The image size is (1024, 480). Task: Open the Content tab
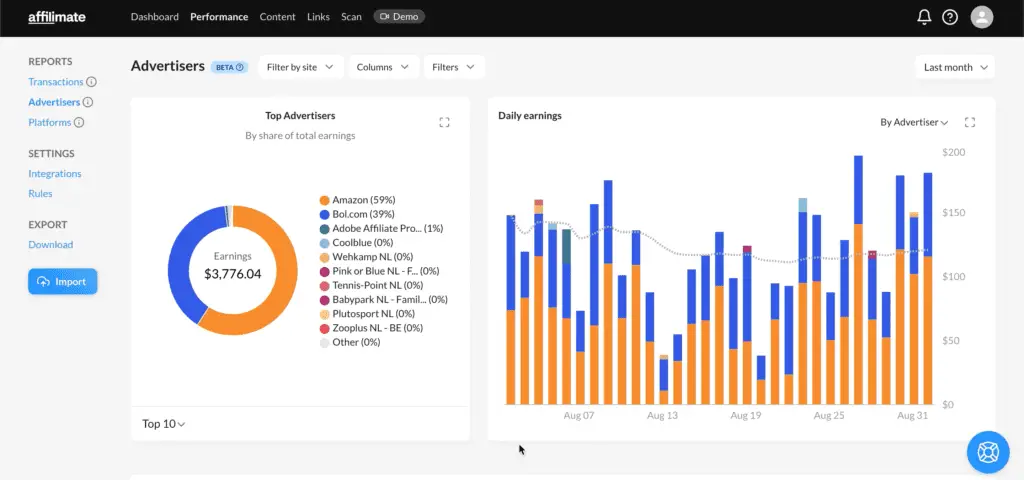point(278,17)
